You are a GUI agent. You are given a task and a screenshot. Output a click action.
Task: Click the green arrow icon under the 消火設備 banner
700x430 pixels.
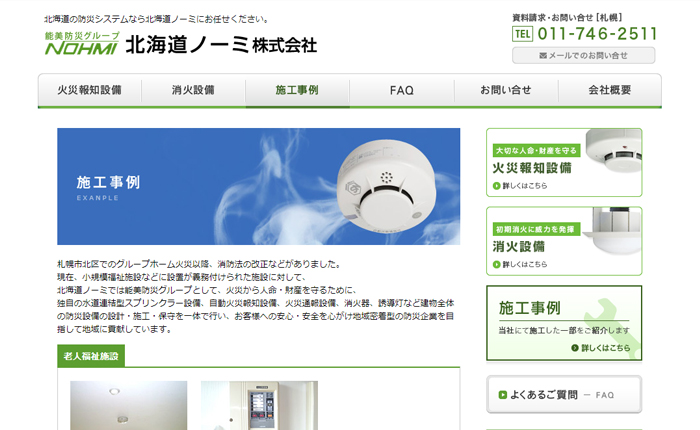496,264
